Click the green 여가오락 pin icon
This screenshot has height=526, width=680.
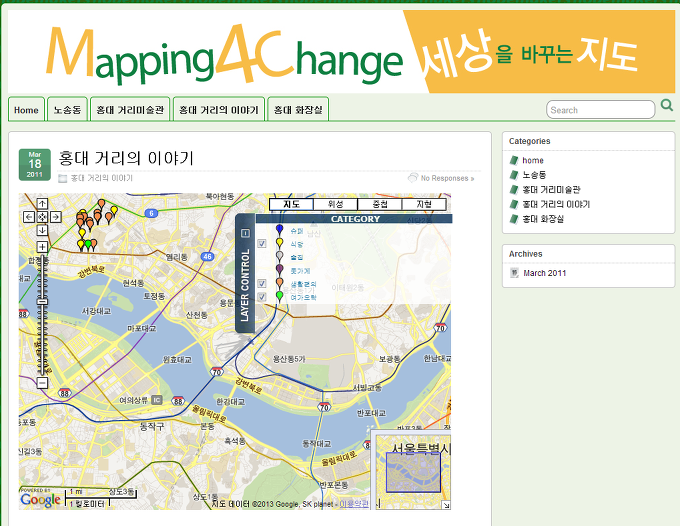[280, 297]
